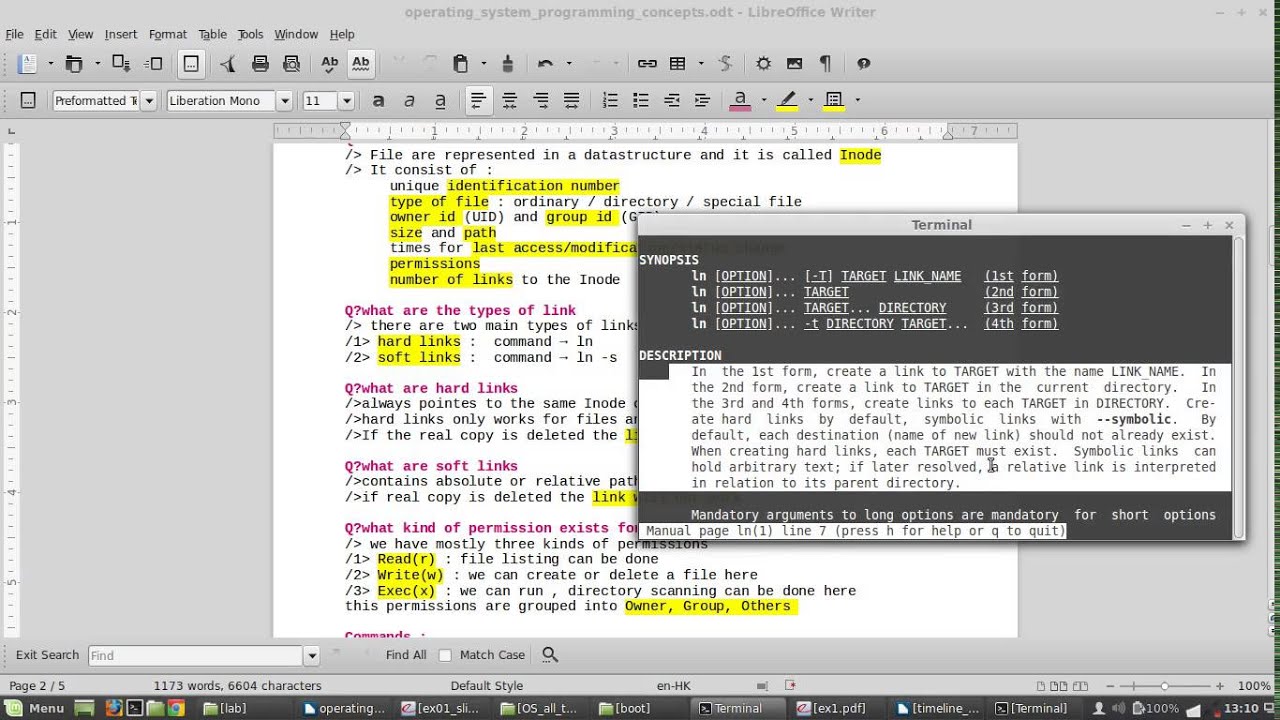Image resolution: width=1280 pixels, height=720 pixels.
Task: Expand the Paste options dropdown arrow
Action: coord(483,64)
